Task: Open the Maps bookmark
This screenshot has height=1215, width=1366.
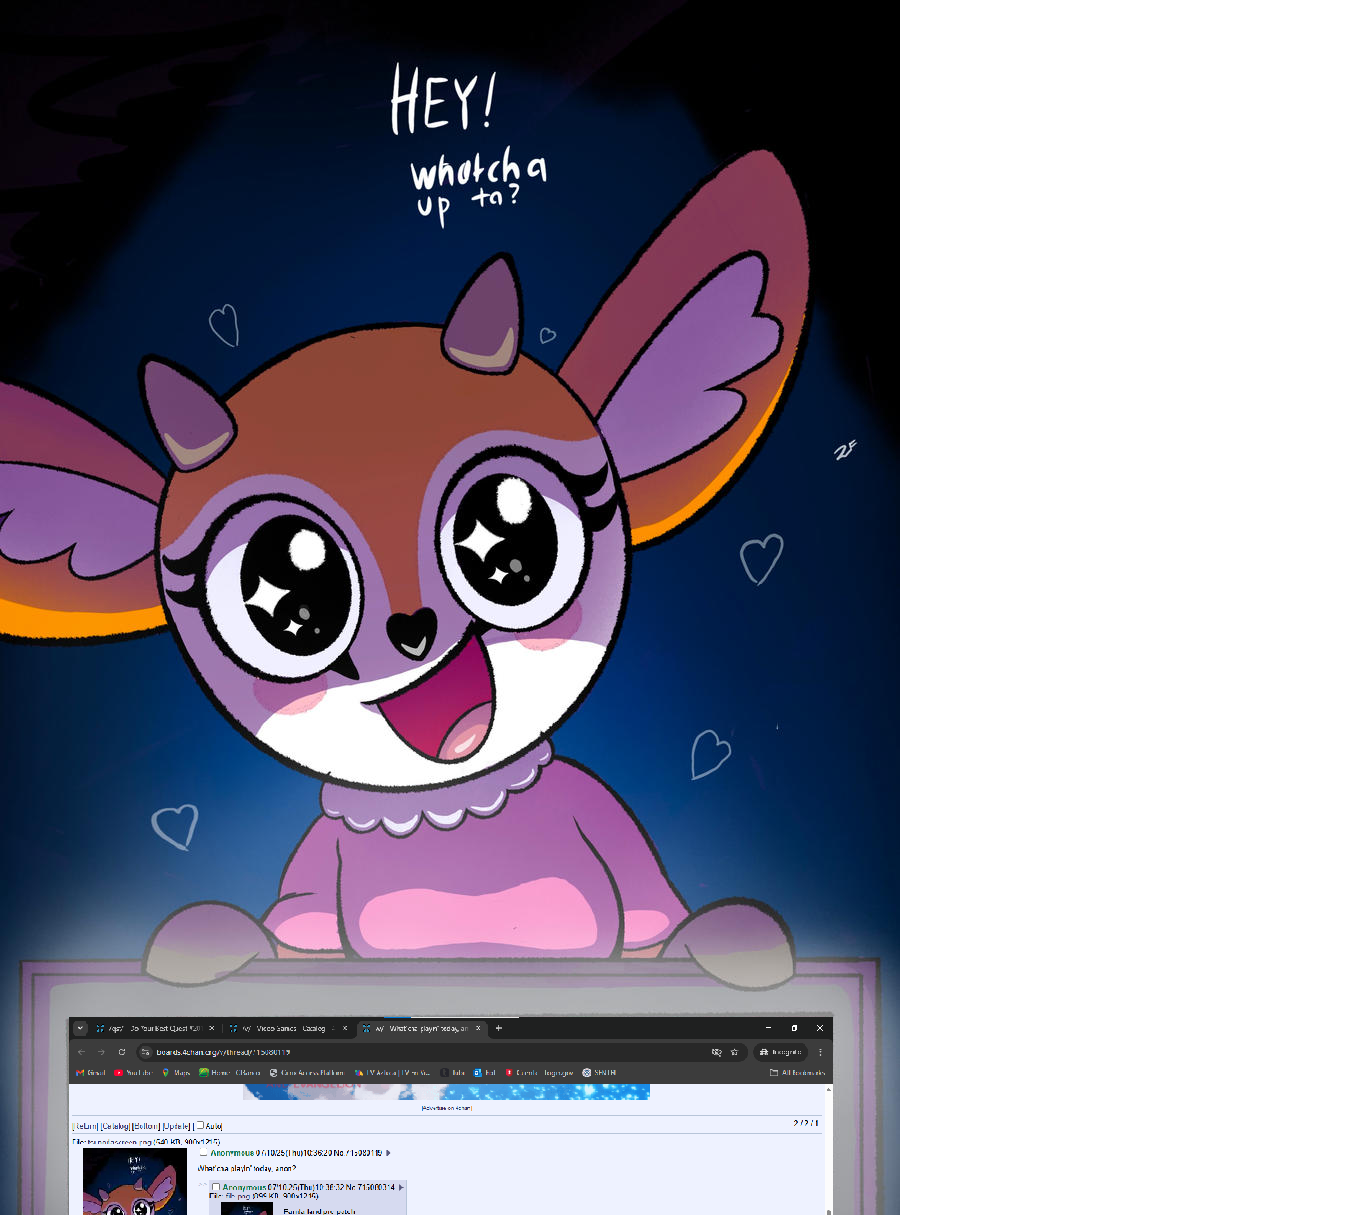Action: pyautogui.click(x=176, y=1073)
